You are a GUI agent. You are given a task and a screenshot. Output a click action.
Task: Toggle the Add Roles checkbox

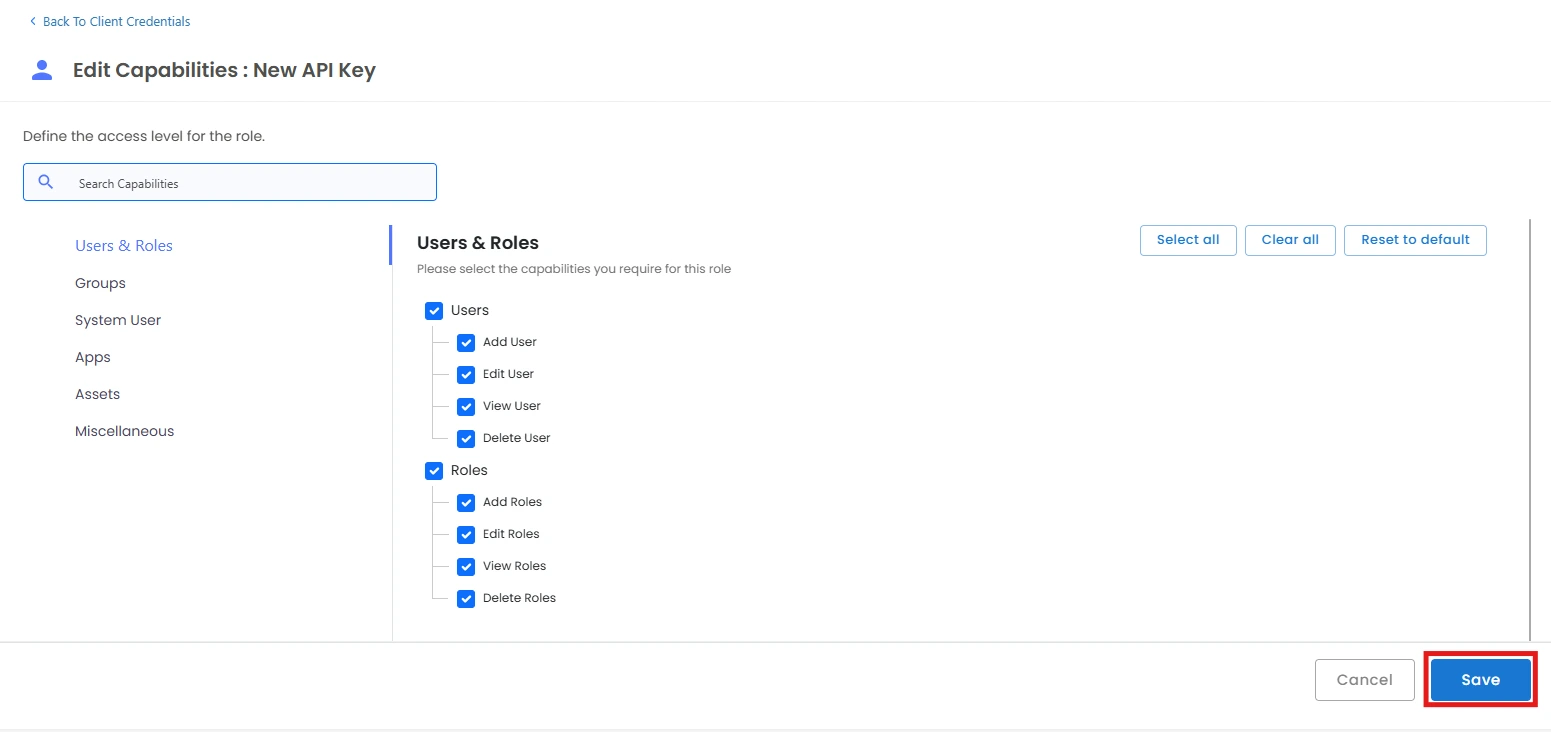coord(466,502)
